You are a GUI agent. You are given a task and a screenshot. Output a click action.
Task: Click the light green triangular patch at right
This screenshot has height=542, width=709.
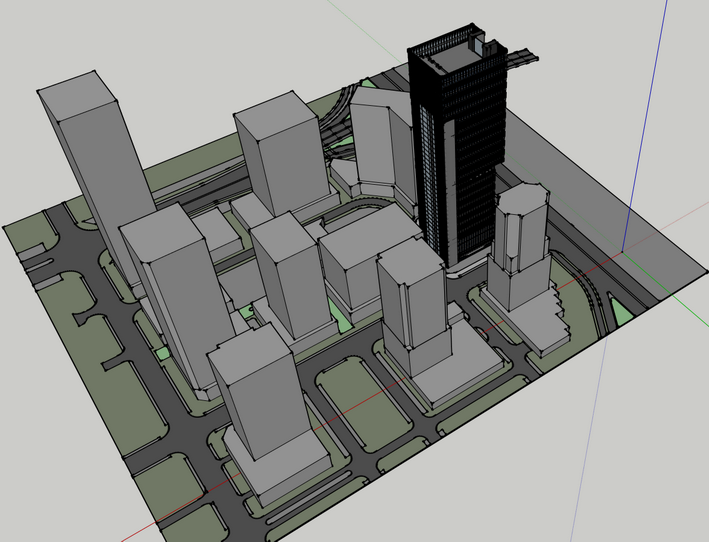coord(622,312)
